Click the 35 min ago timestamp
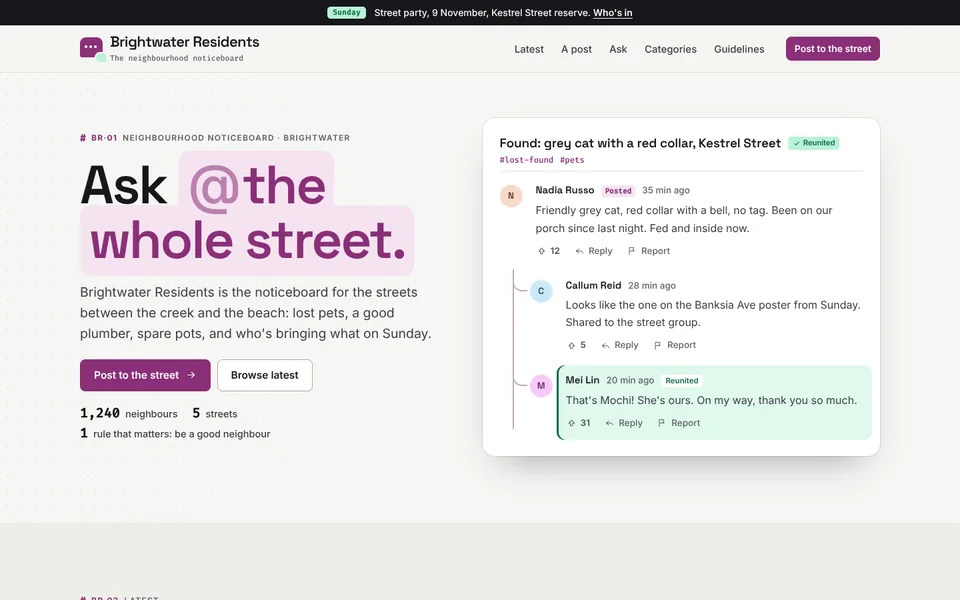 click(666, 190)
